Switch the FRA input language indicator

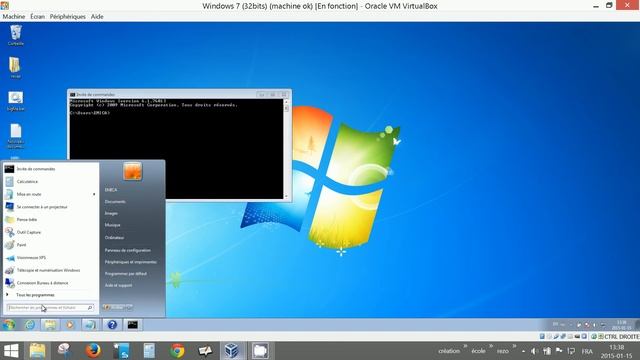(x=587, y=351)
